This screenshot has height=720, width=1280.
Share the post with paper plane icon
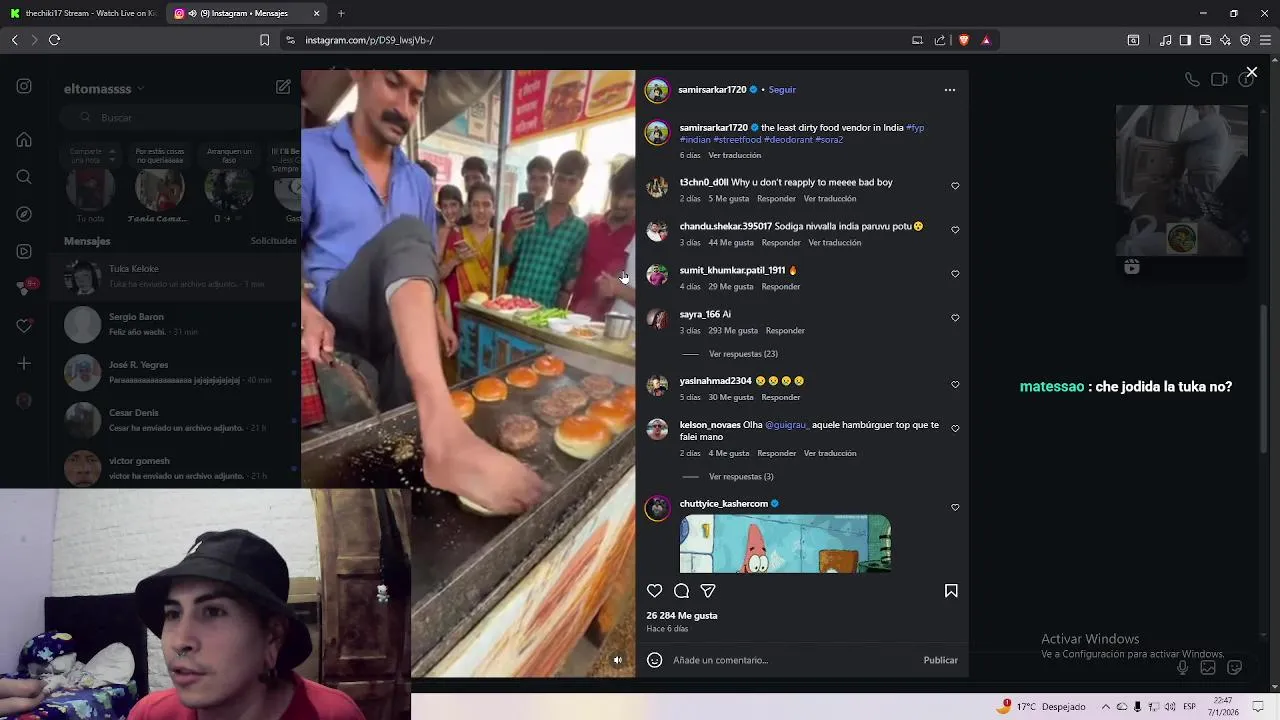point(708,591)
